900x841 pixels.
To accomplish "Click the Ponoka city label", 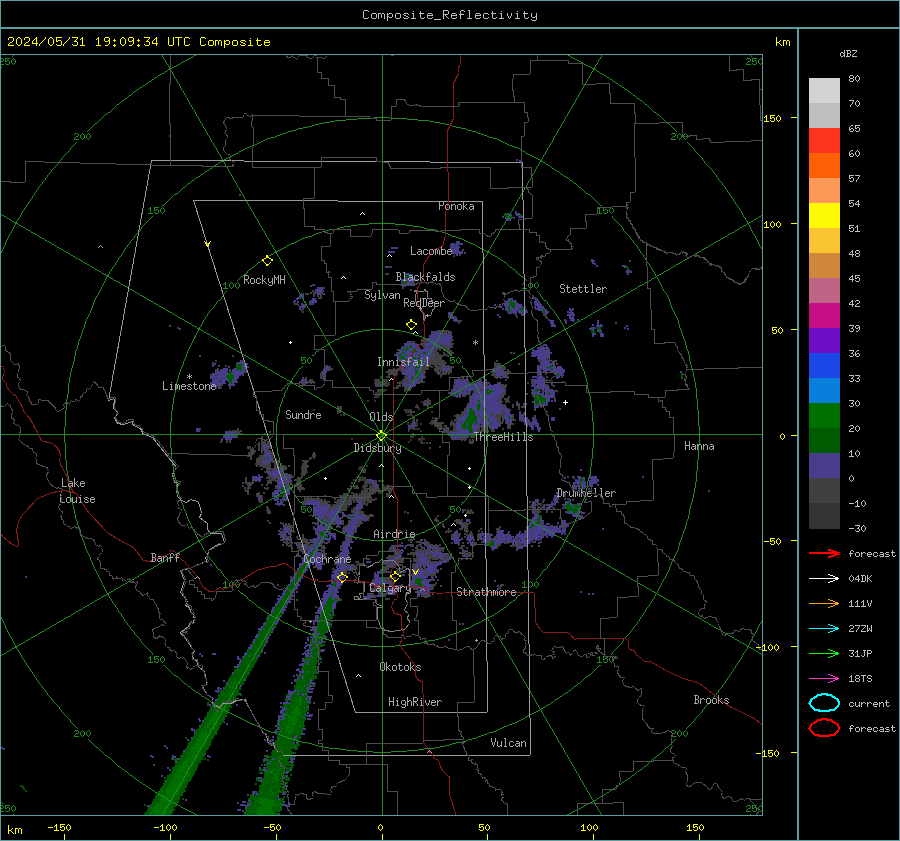I will (x=456, y=206).
